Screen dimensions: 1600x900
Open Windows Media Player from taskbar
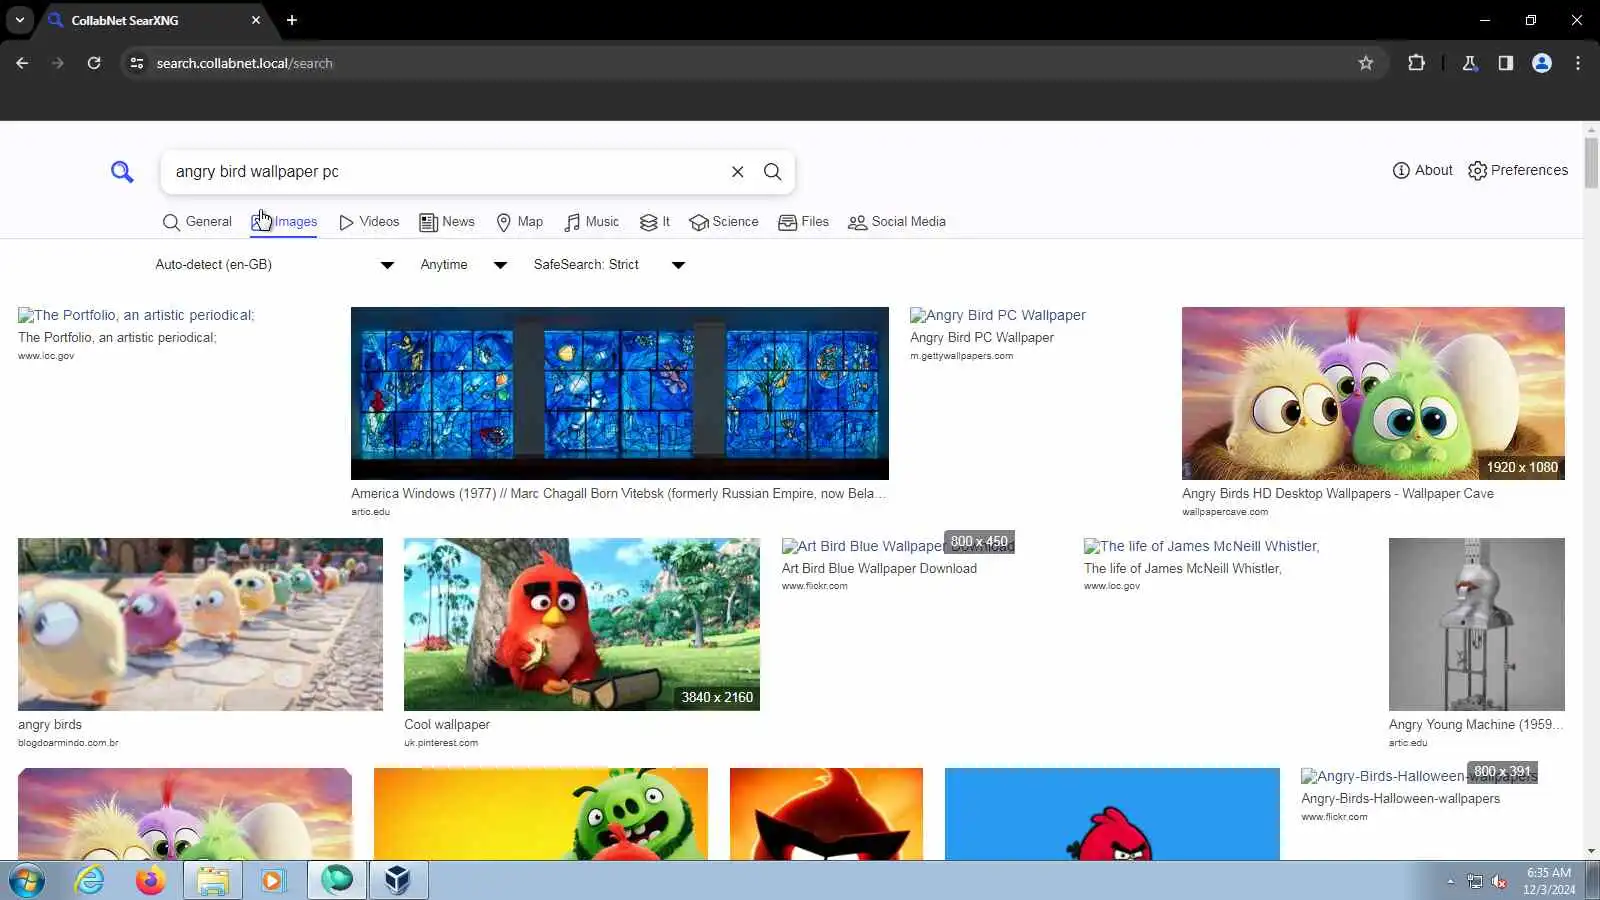[x=272, y=881]
